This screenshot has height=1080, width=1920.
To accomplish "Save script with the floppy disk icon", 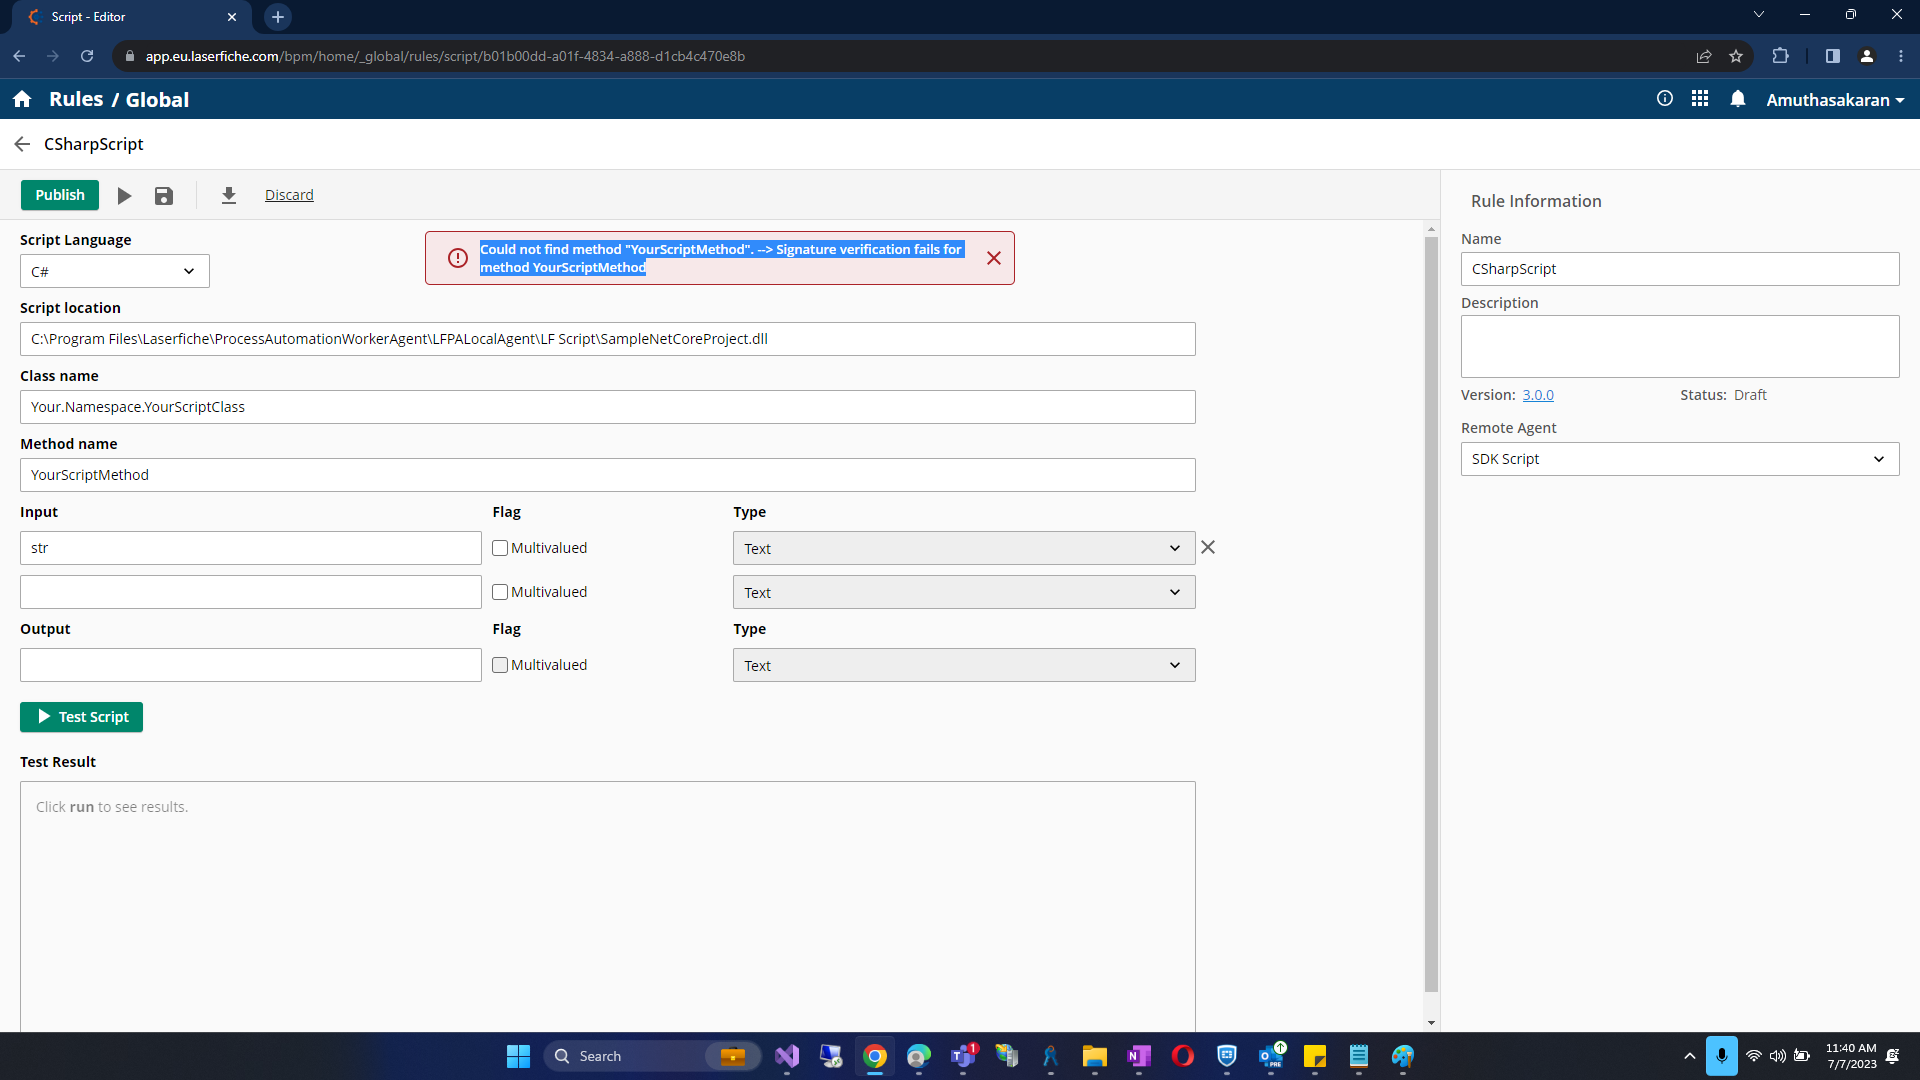I will tap(164, 196).
